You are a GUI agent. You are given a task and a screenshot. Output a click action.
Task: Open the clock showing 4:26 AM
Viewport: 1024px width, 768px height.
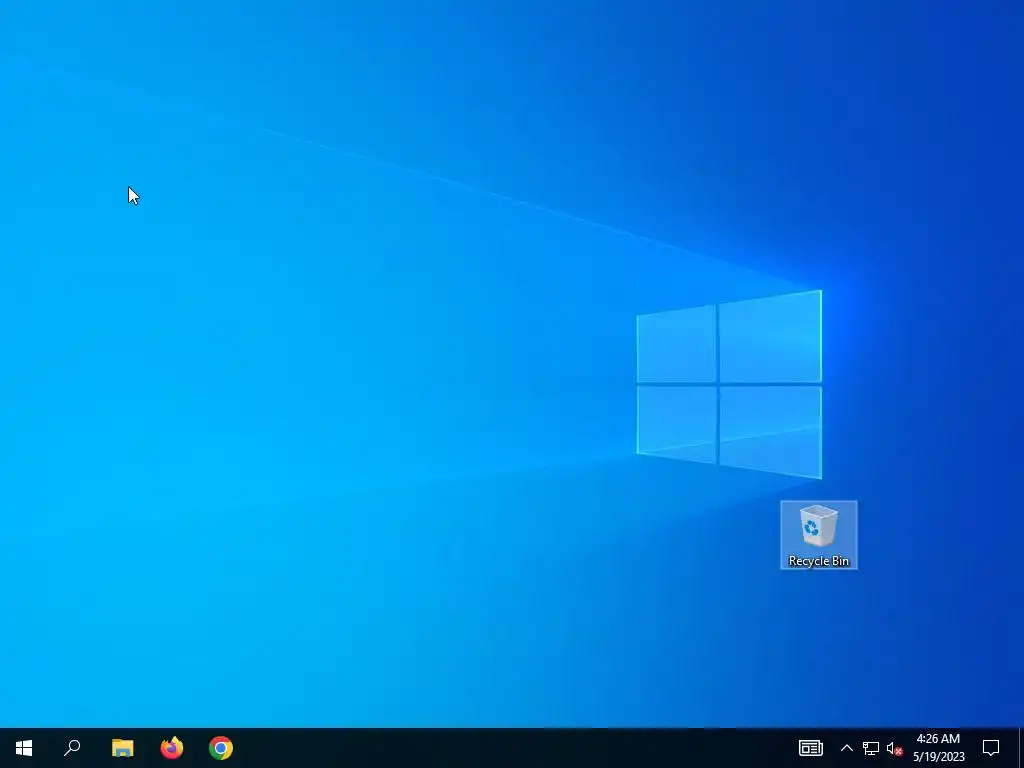click(x=938, y=748)
